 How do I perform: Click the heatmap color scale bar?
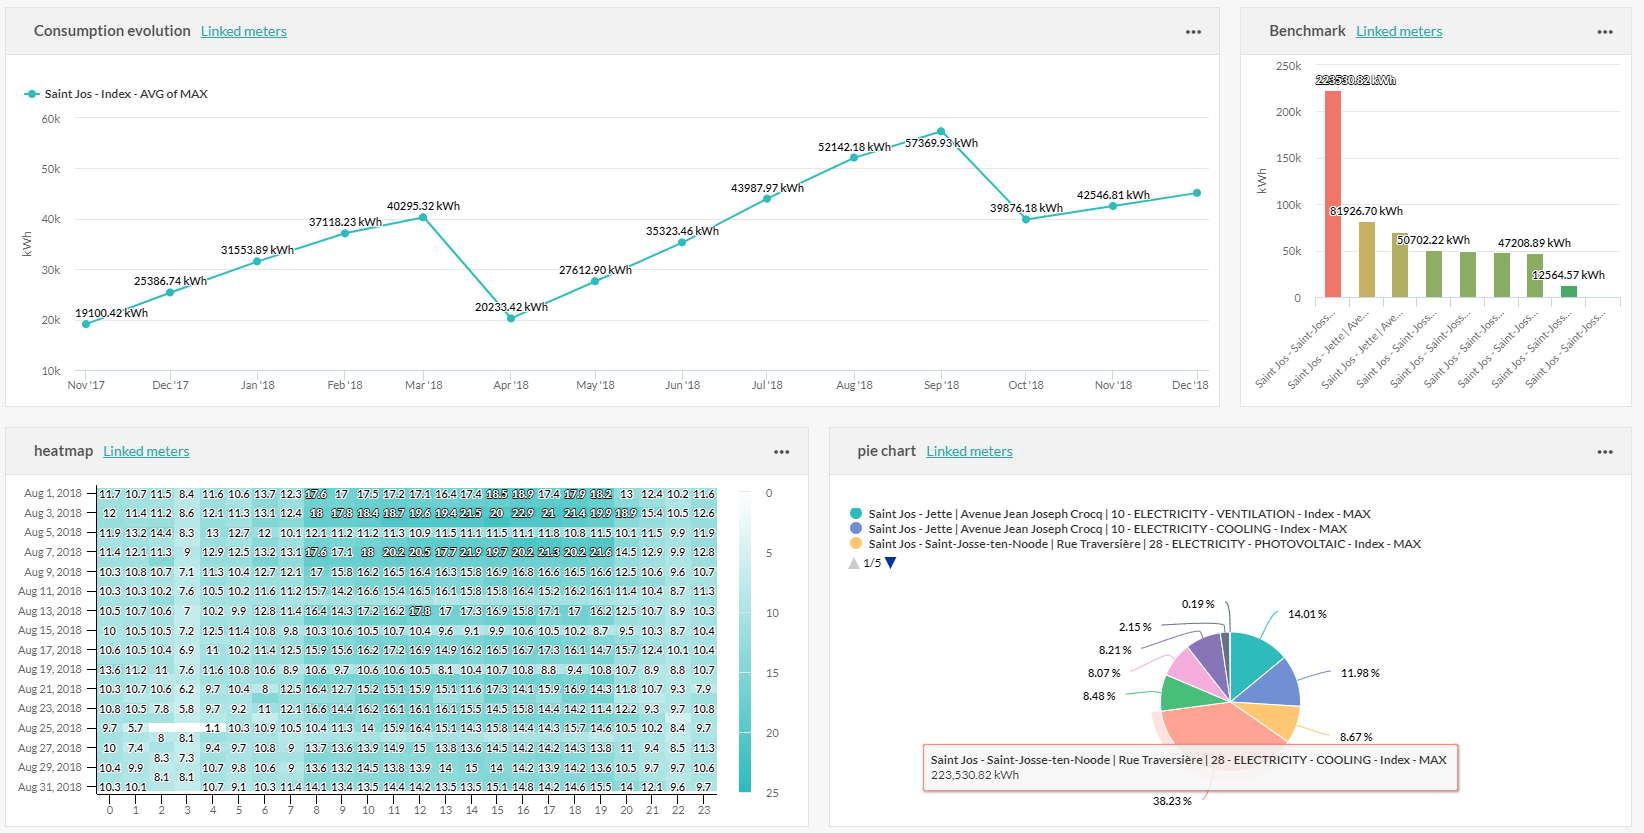(x=745, y=643)
